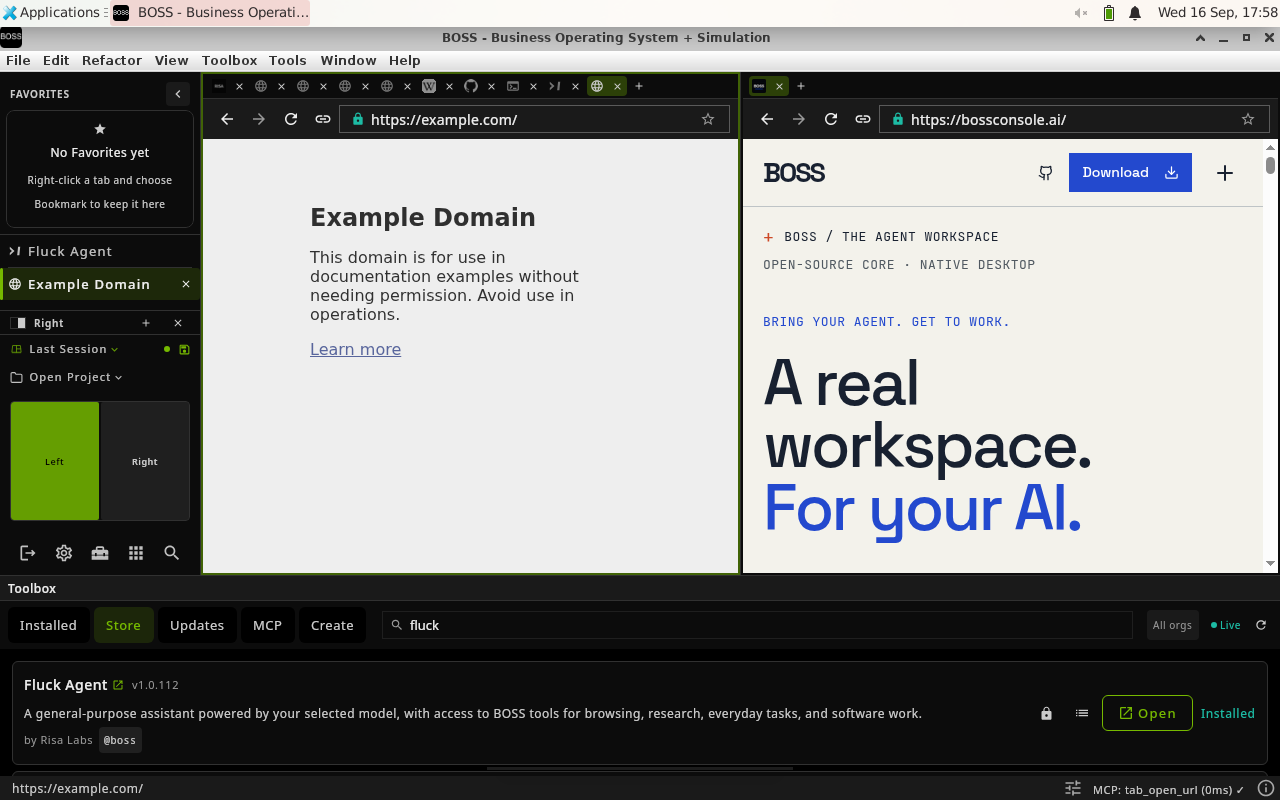1280x800 pixels.
Task: Expand the plus menu on BOSS page
Action: click(x=1225, y=173)
